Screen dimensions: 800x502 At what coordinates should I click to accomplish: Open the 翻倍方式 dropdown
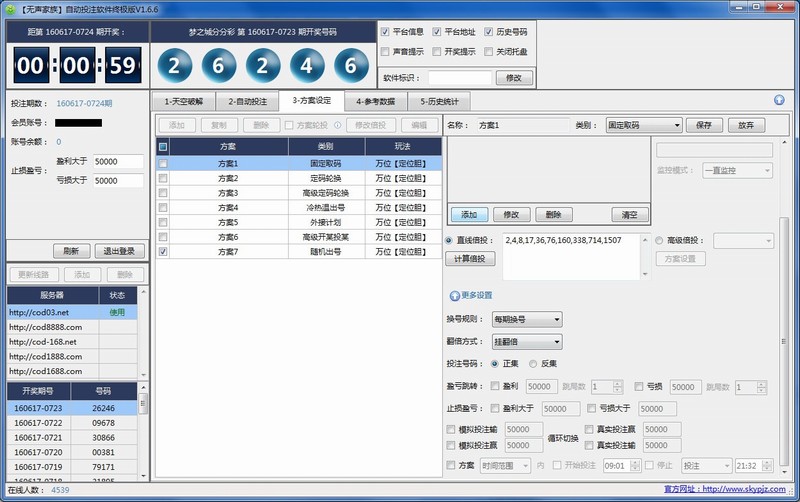point(526,342)
